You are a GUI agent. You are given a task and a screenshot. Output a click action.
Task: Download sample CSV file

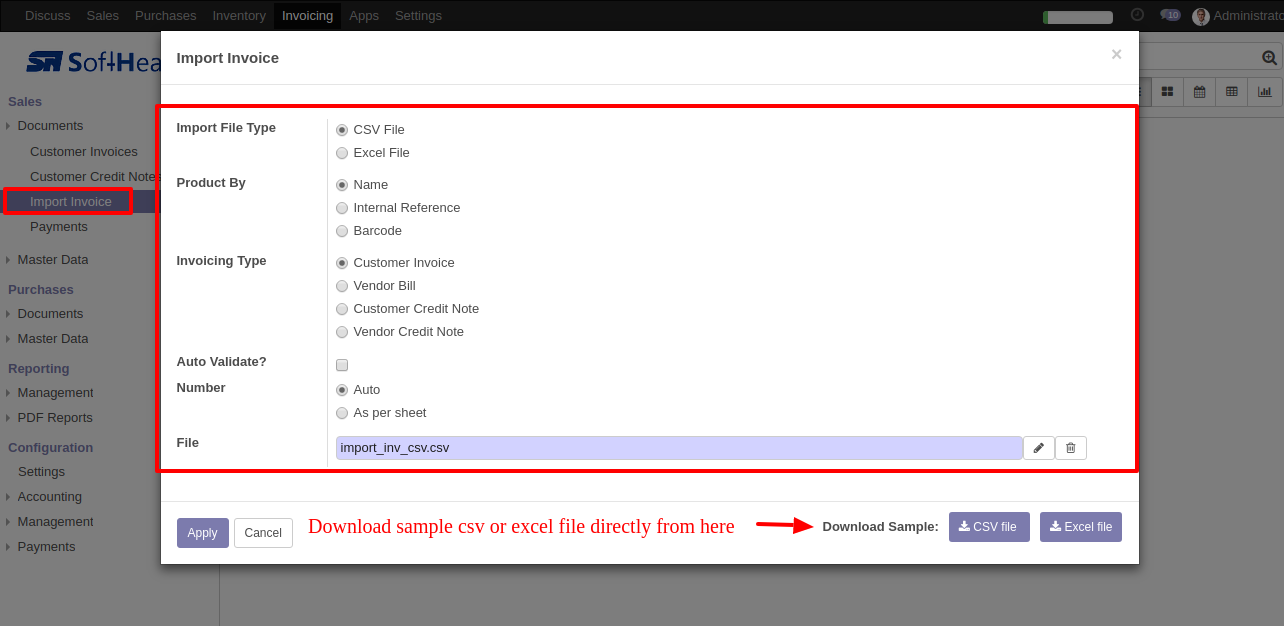click(x=989, y=527)
